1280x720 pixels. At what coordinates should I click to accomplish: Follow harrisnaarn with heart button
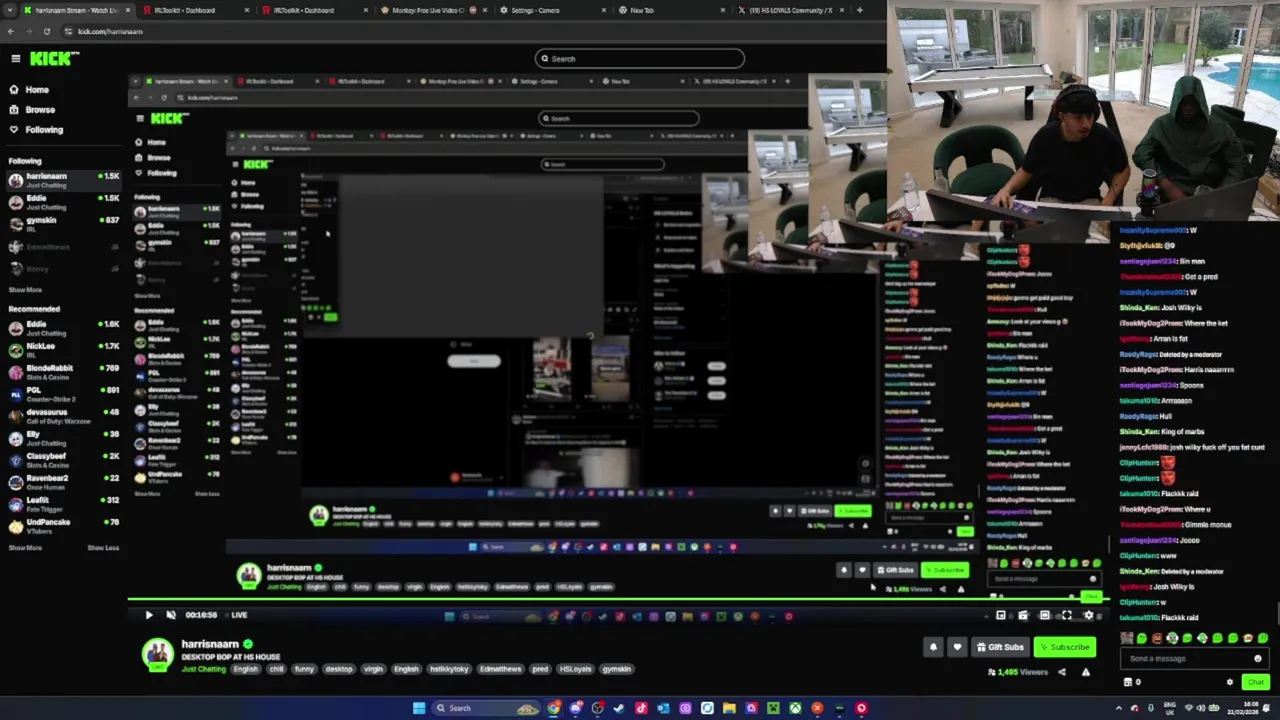tap(957, 647)
